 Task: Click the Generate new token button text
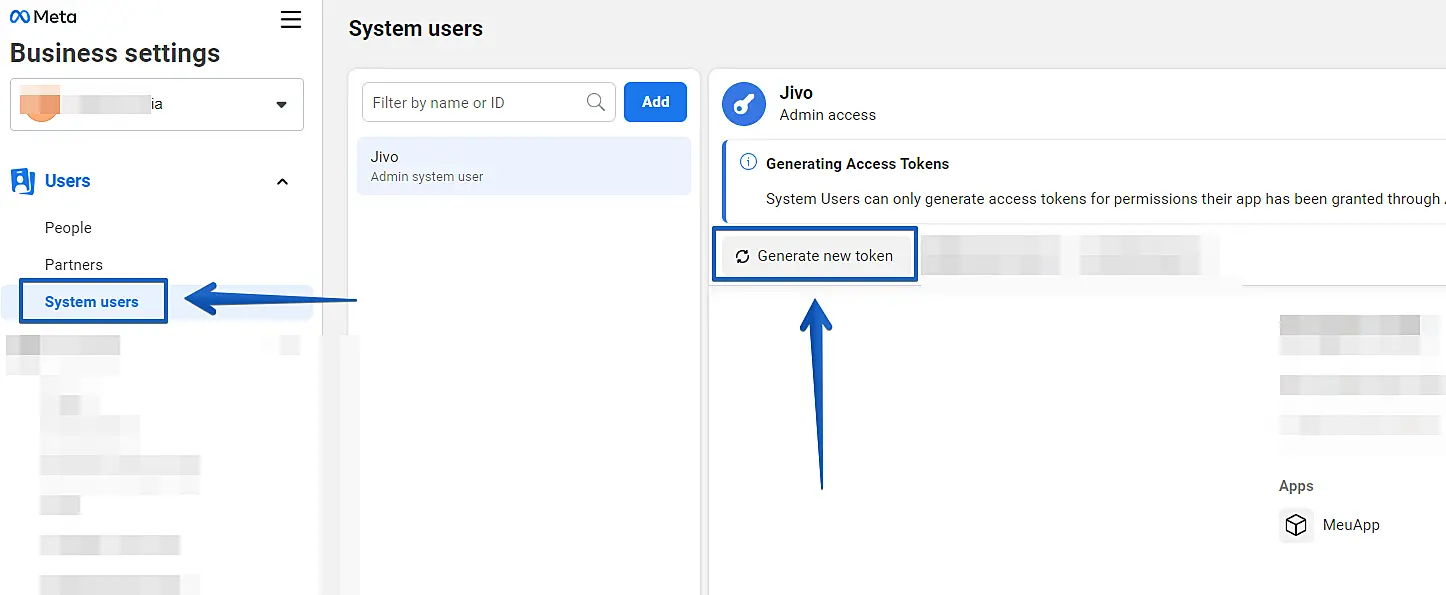click(x=825, y=256)
